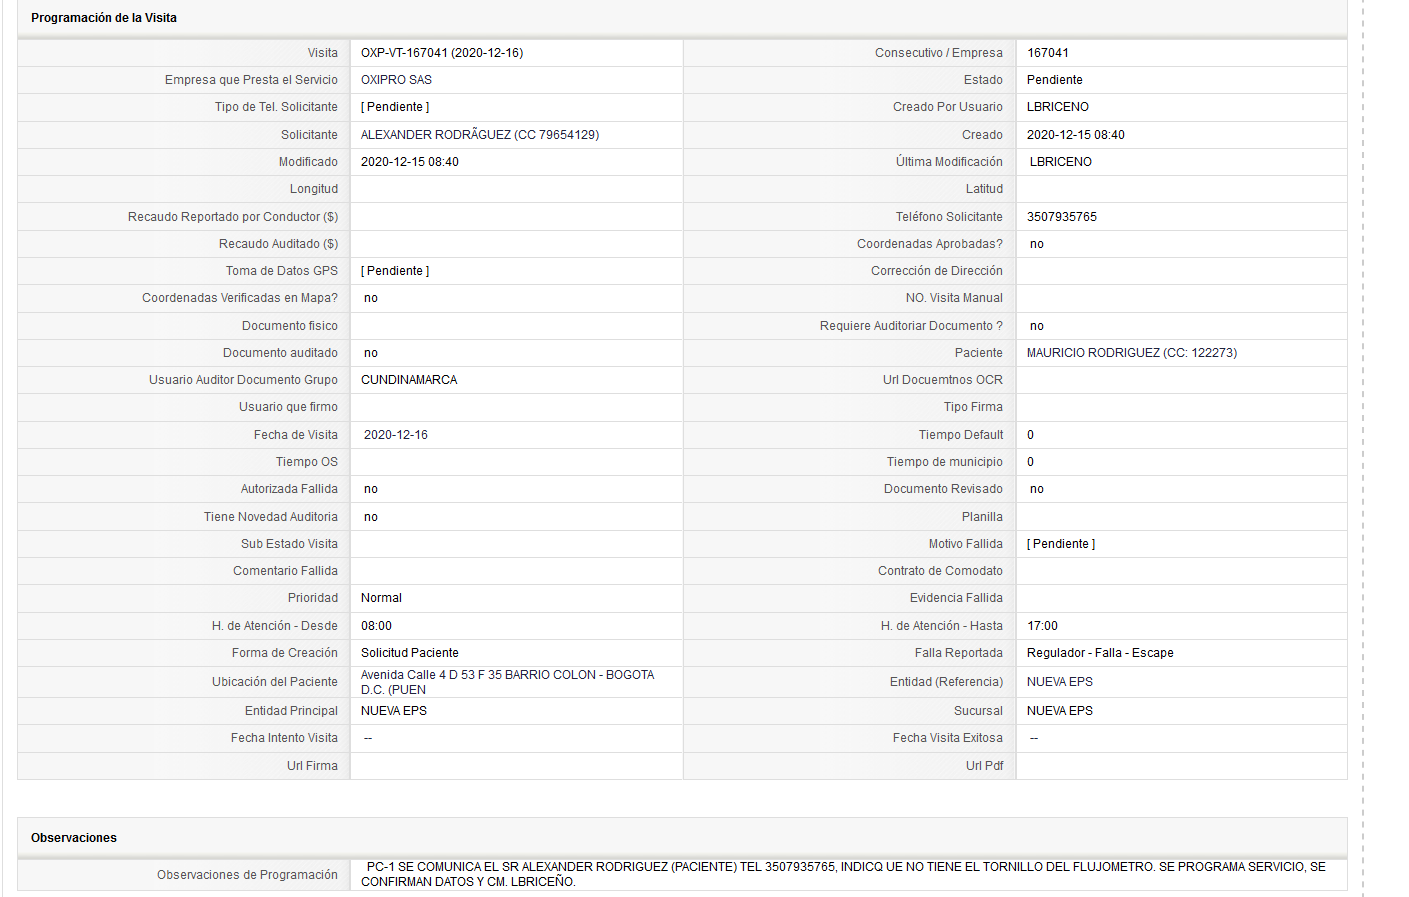This screenshot has height=897, width=1409.
Task: Click the 'Sub Estado Visita' label
Action: coord(289,544)
